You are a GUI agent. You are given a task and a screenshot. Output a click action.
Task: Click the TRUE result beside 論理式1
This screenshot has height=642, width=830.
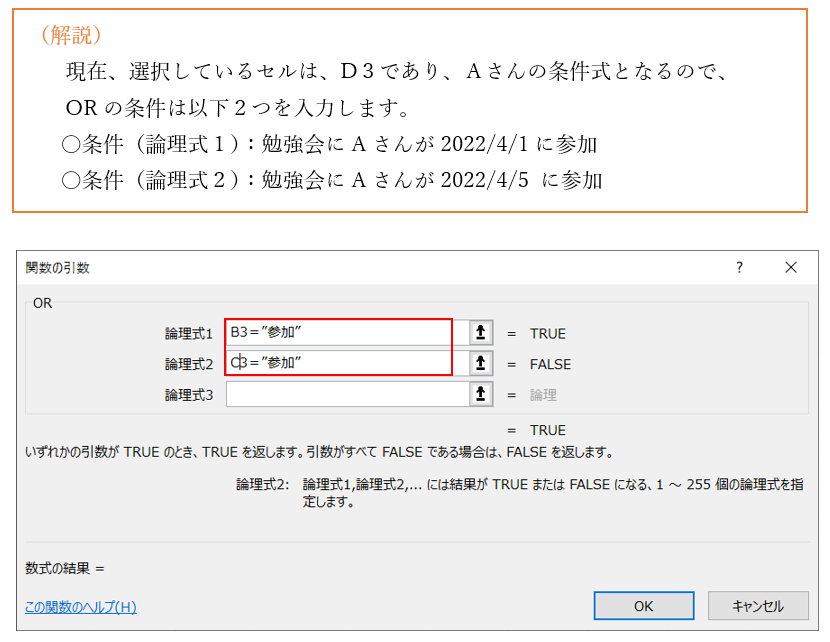(547, 334)
